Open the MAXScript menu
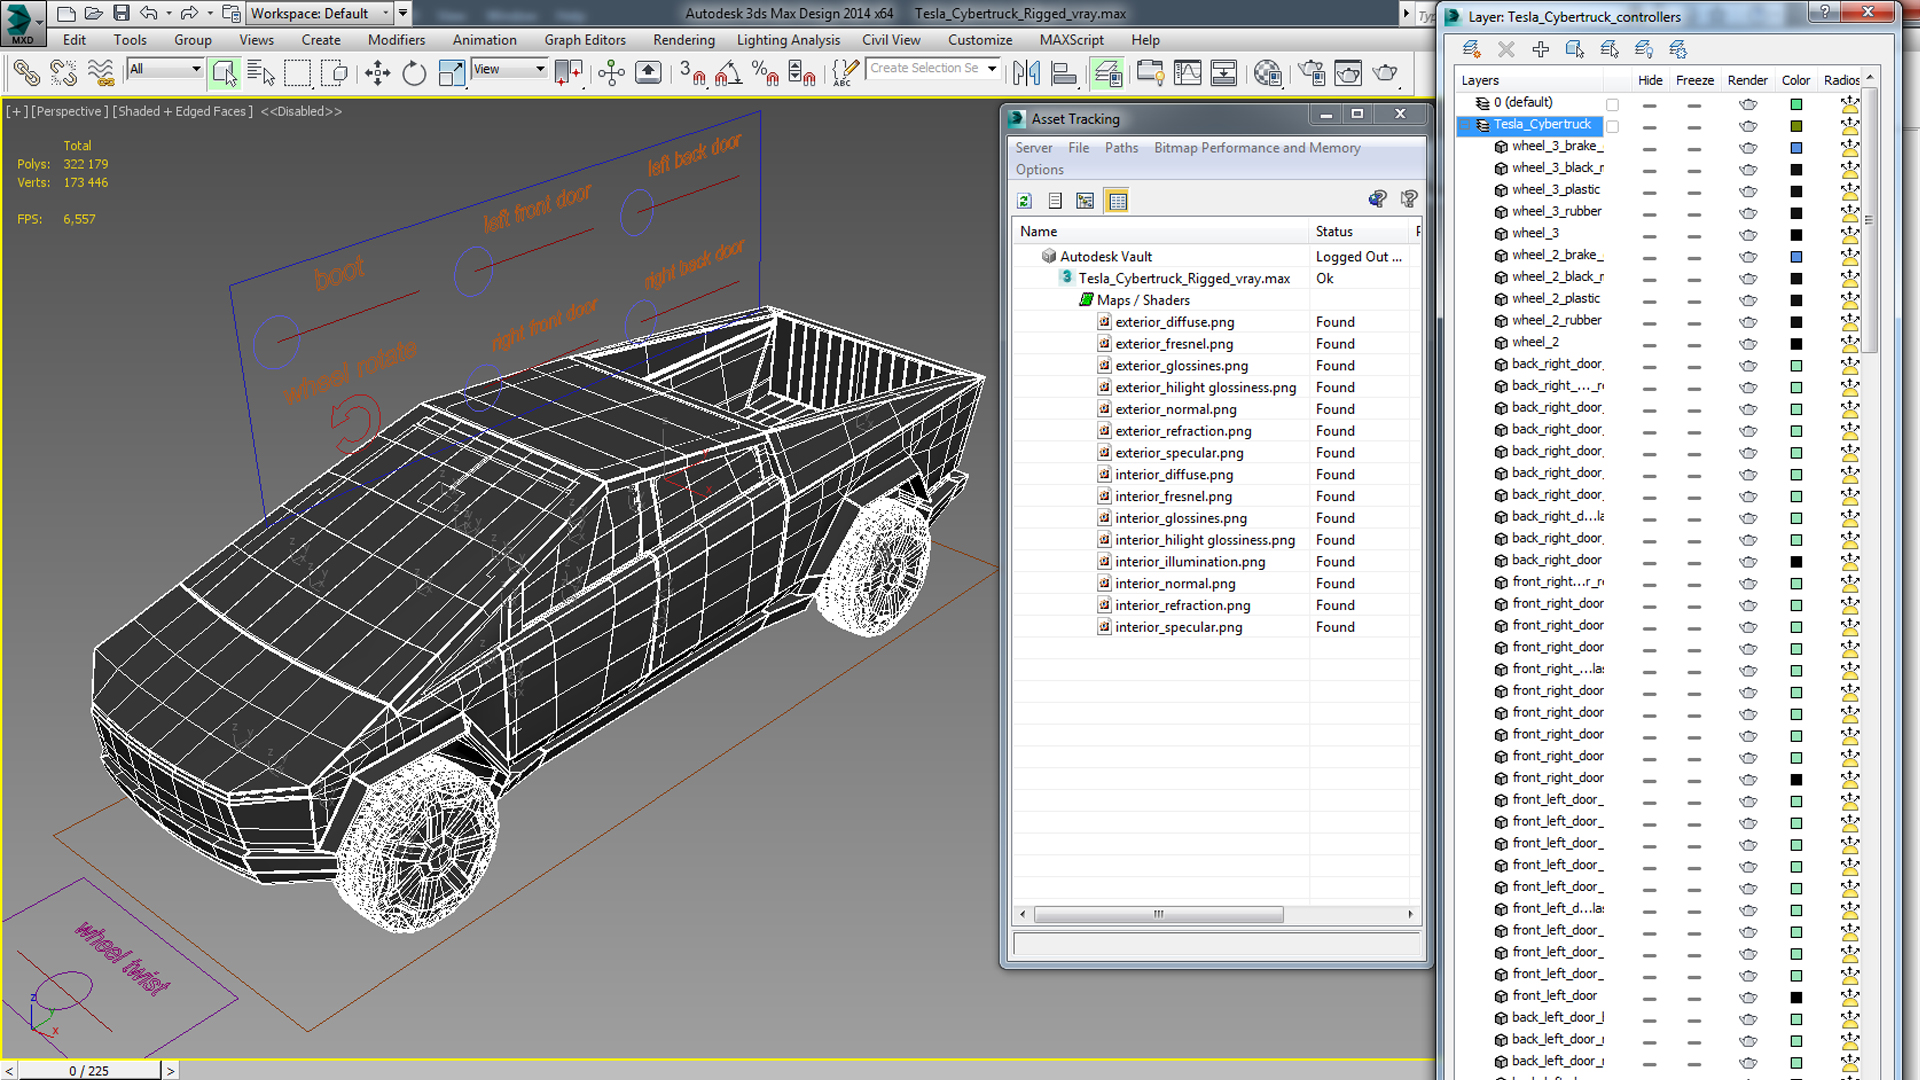 click(x=1071, y=40)
